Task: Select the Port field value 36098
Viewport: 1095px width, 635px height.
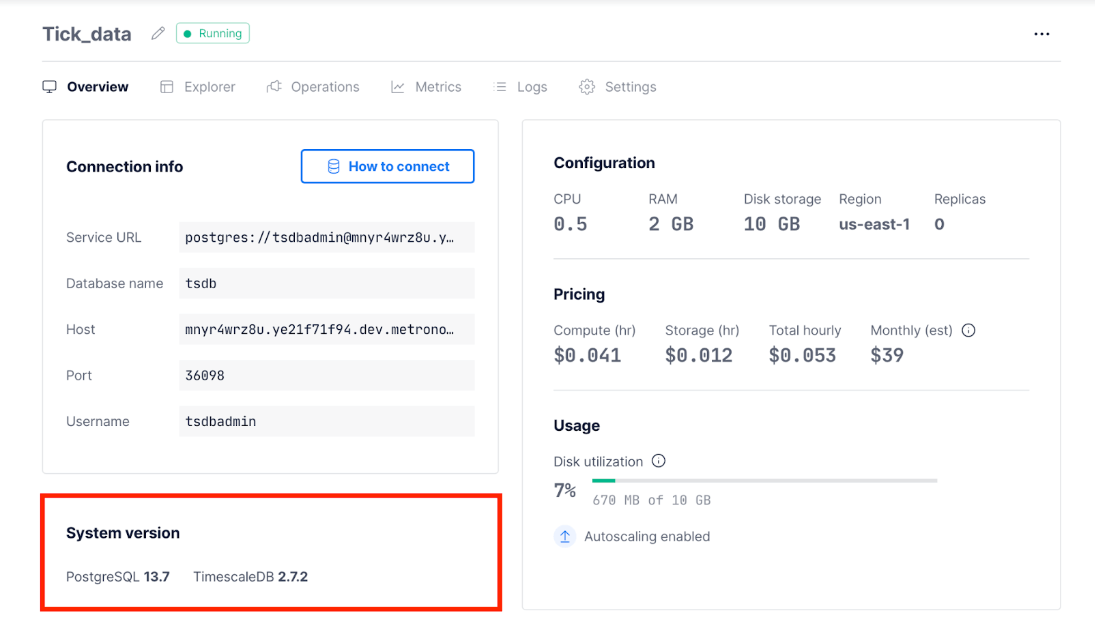Action: (x=326, y=375)
